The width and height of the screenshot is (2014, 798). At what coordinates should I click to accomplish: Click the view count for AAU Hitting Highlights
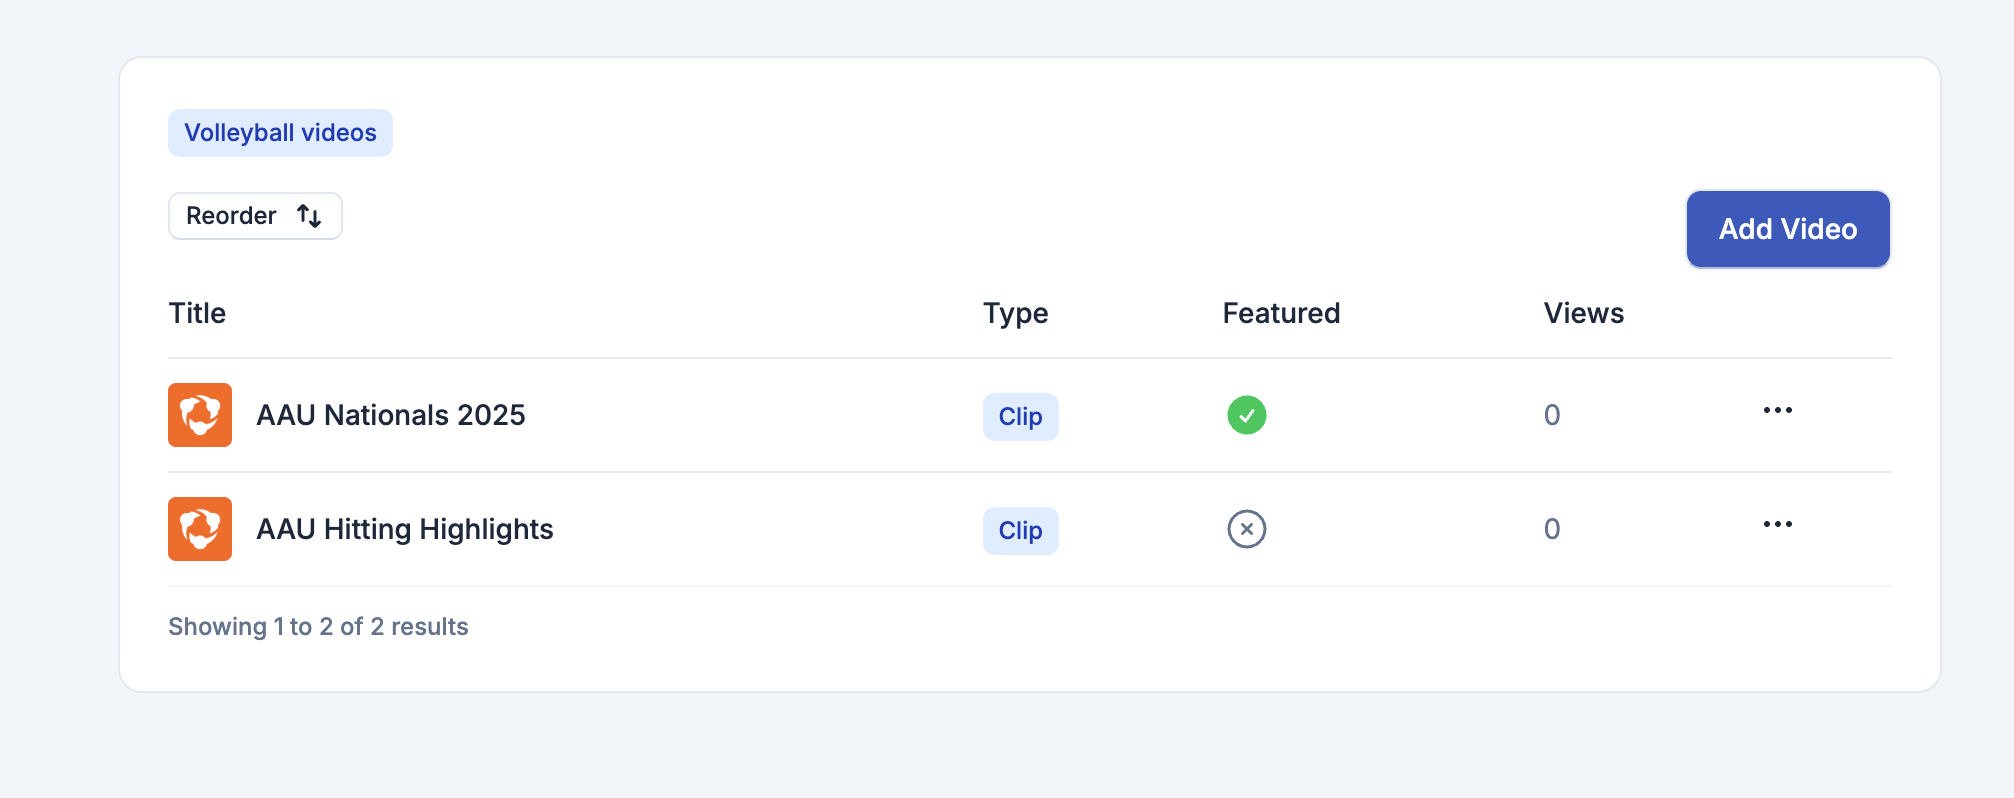click(1552, 529)
